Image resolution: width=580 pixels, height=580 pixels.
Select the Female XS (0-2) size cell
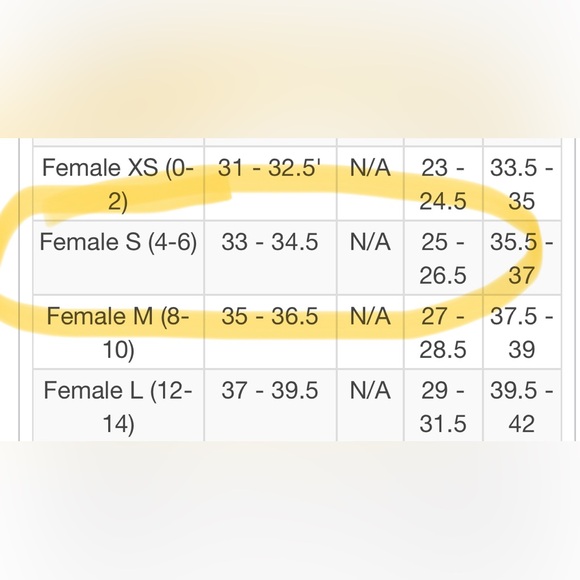[x=118, y=184]
